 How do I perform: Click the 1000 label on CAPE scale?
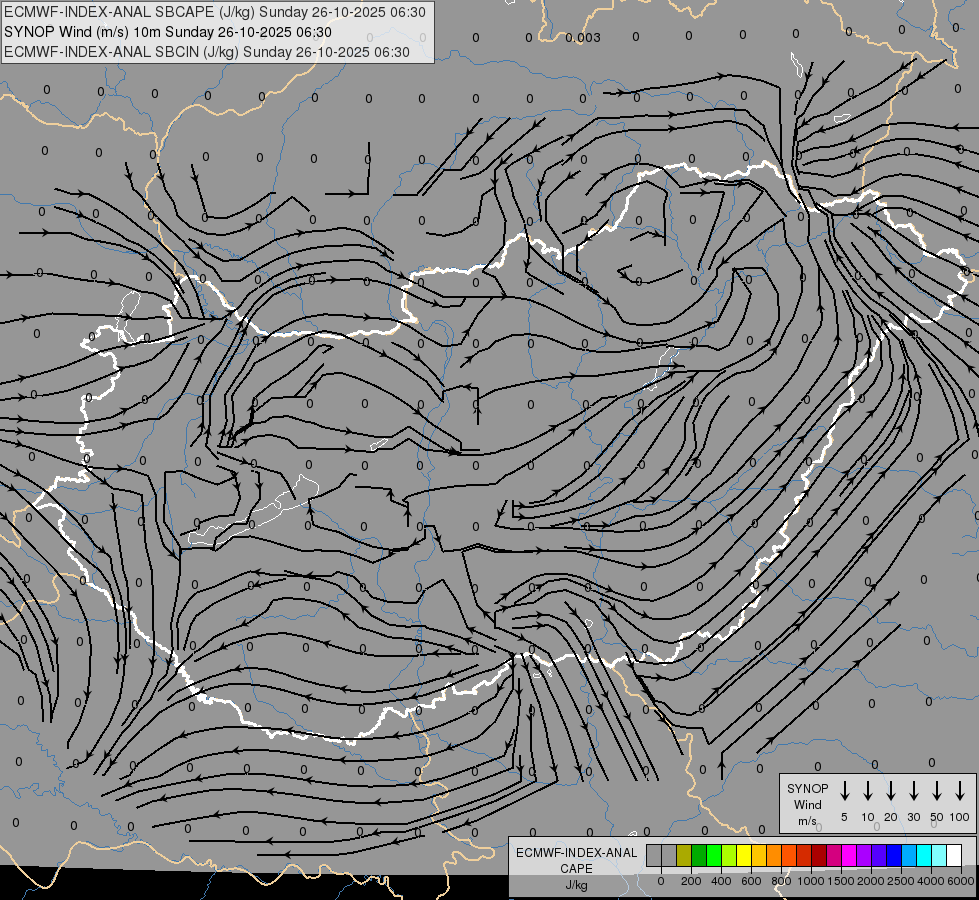click(x=811, y=881)
